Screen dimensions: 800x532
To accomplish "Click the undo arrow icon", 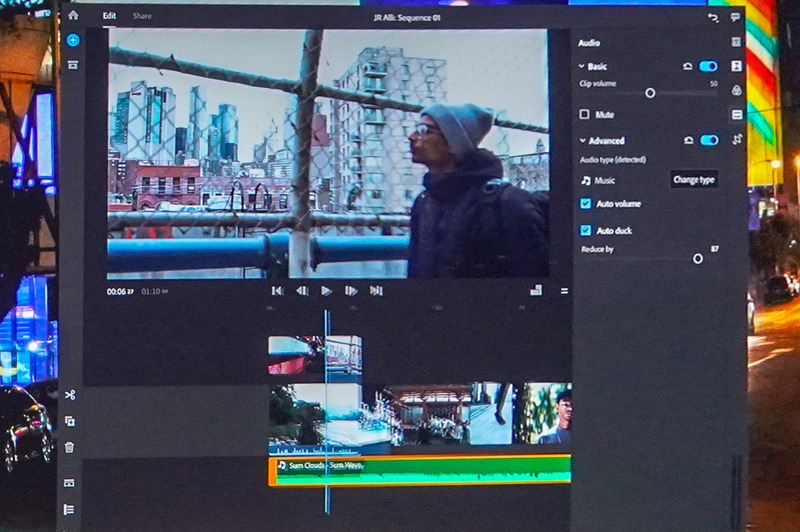I will click(x=713, y=18).
